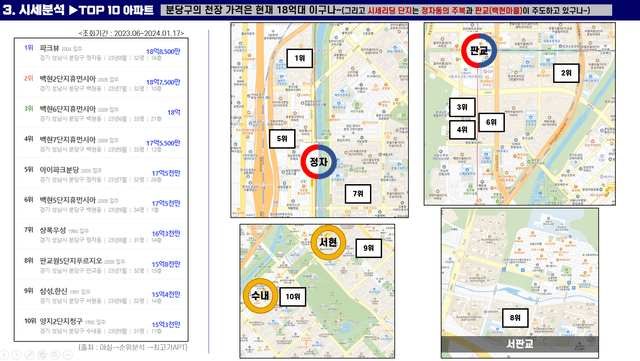Activate the slideshow zoom magnifier icon
The width and height of the screenshot is (640, 361).
click(55, 355)
